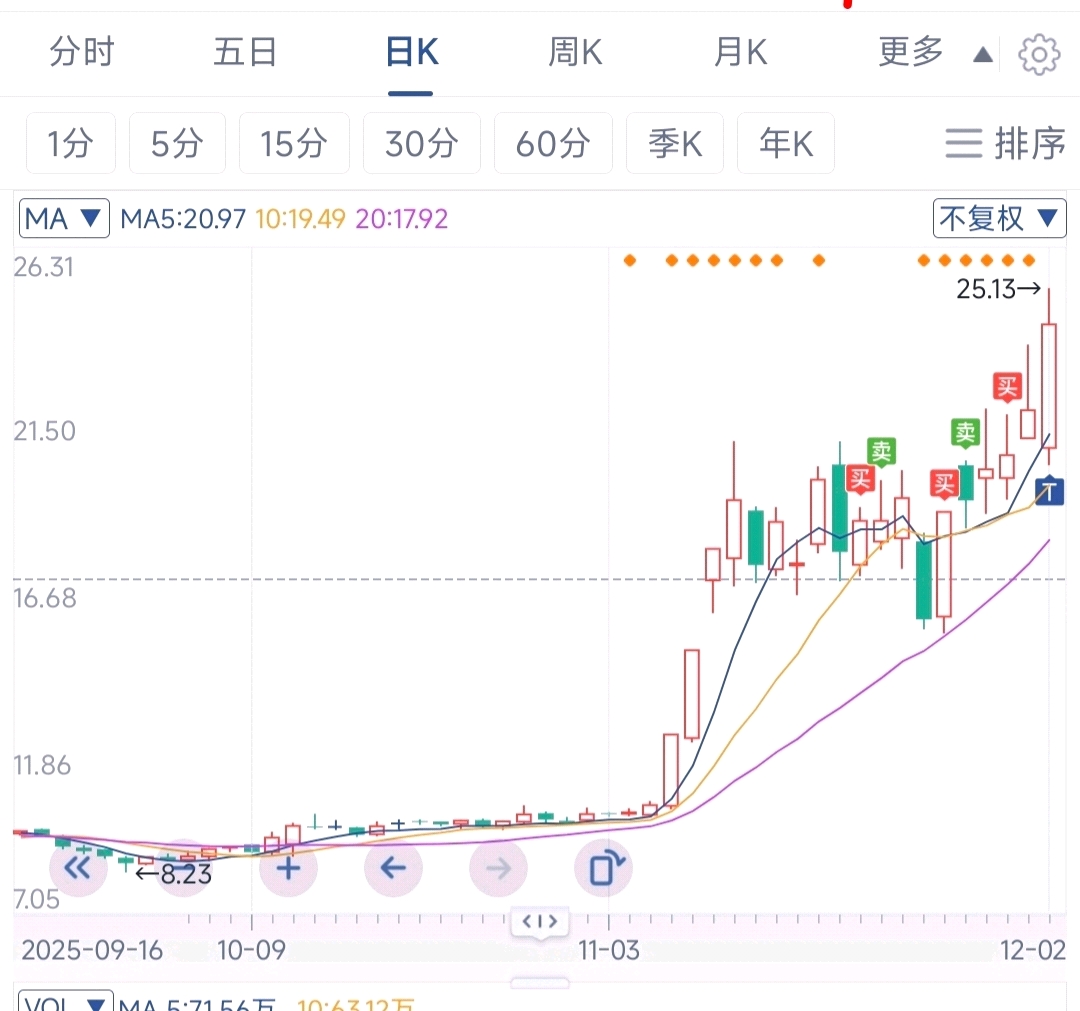Tap the leftmost green 卖 marker
This screenshot has height=1011, width=1080.
click(881, 452)
